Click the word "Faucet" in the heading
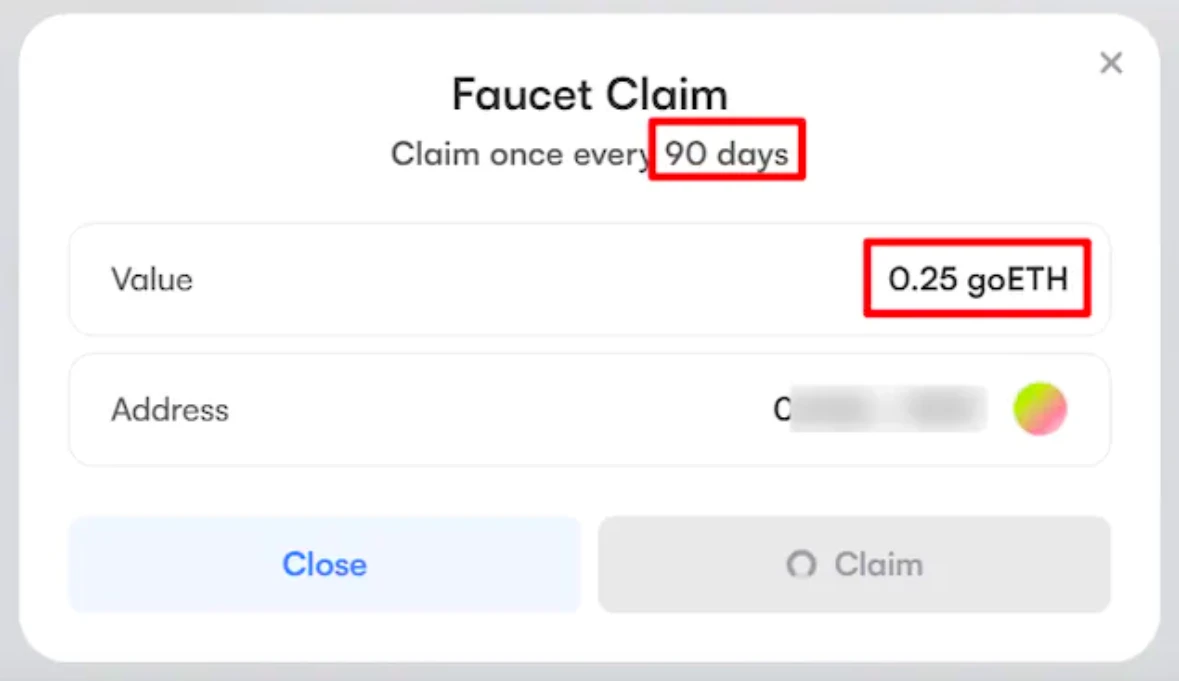 point(517,95)
